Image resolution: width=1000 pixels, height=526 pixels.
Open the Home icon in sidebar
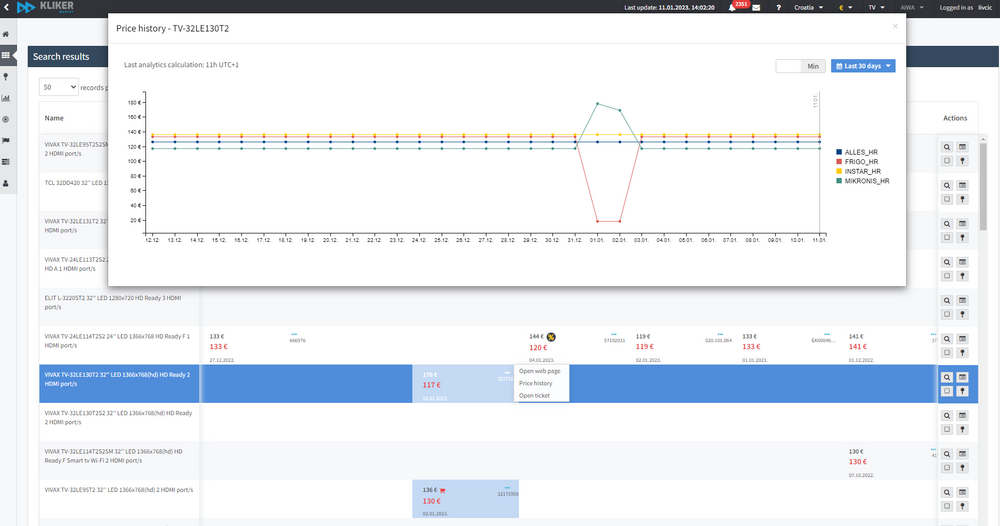[6, 34]
